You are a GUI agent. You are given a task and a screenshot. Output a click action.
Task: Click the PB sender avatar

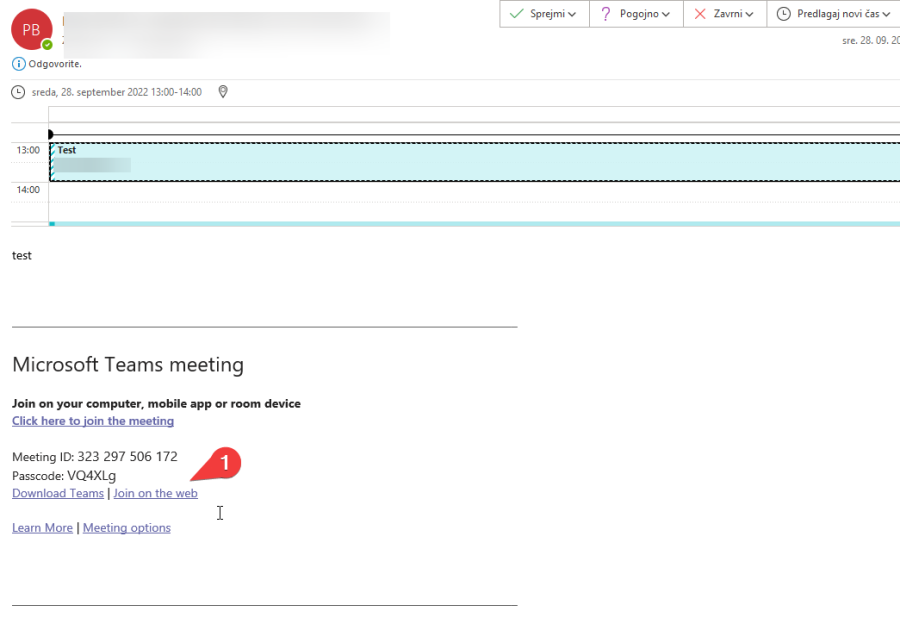coord(31,29)
